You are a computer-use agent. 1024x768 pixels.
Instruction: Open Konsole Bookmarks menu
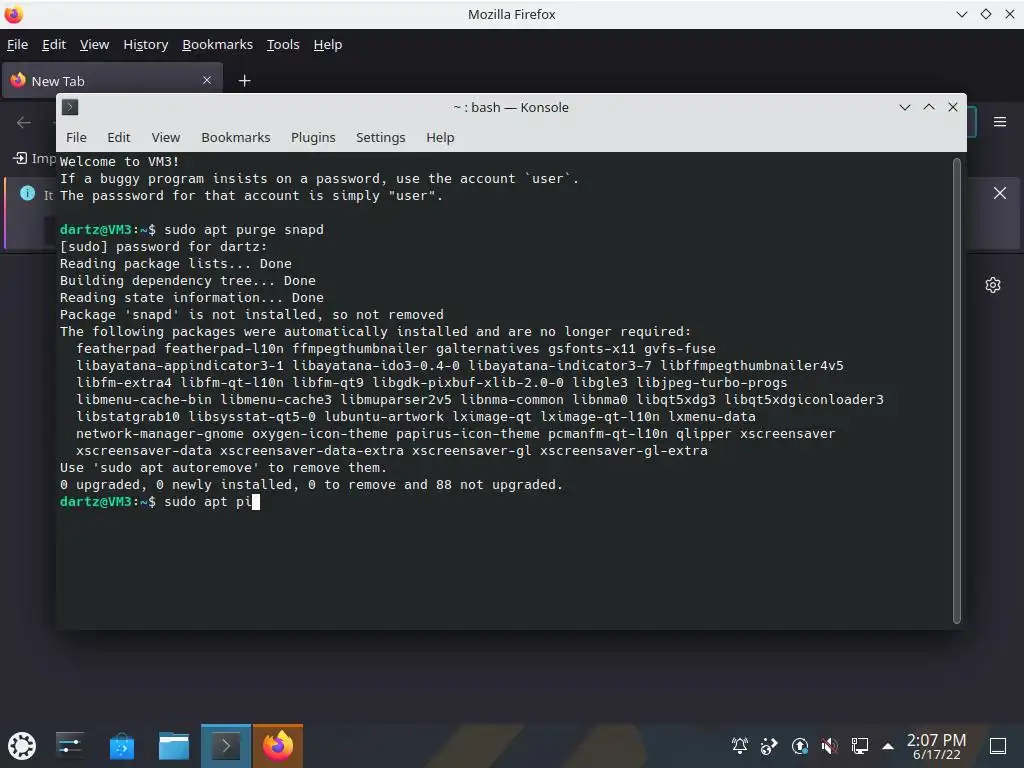(236, 138)
